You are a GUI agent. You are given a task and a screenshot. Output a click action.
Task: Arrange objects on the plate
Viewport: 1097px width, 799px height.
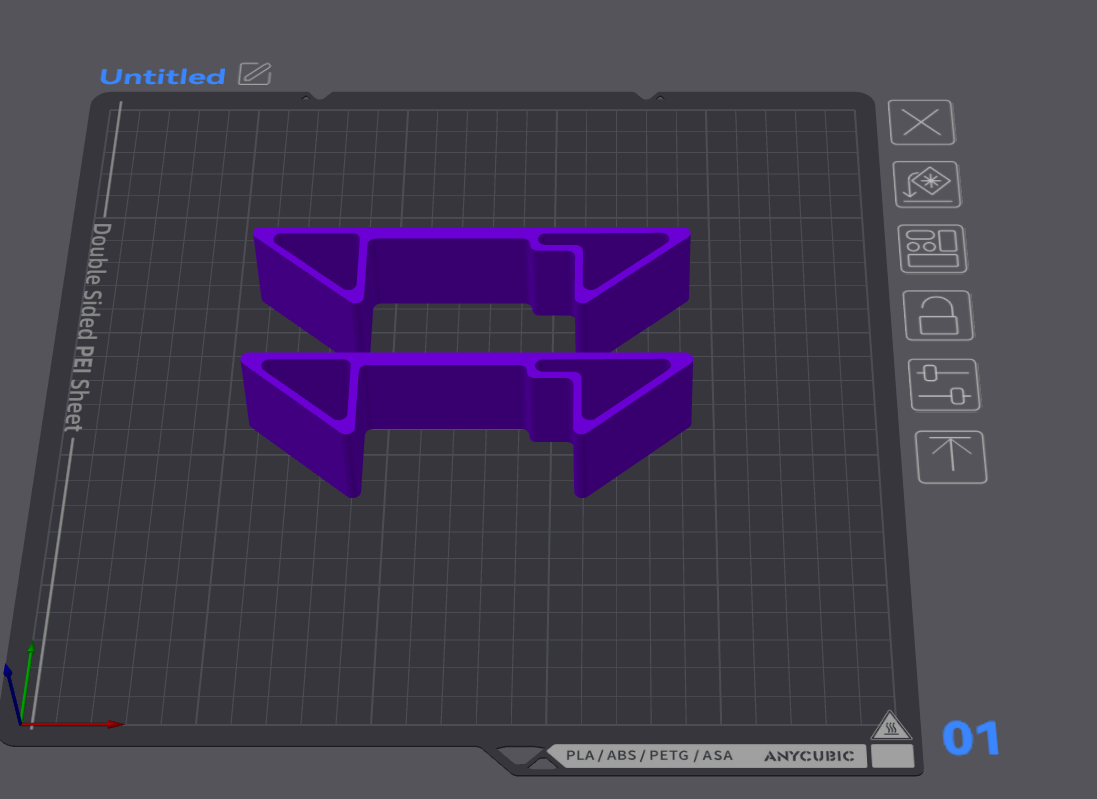click(x=933, y=249)
